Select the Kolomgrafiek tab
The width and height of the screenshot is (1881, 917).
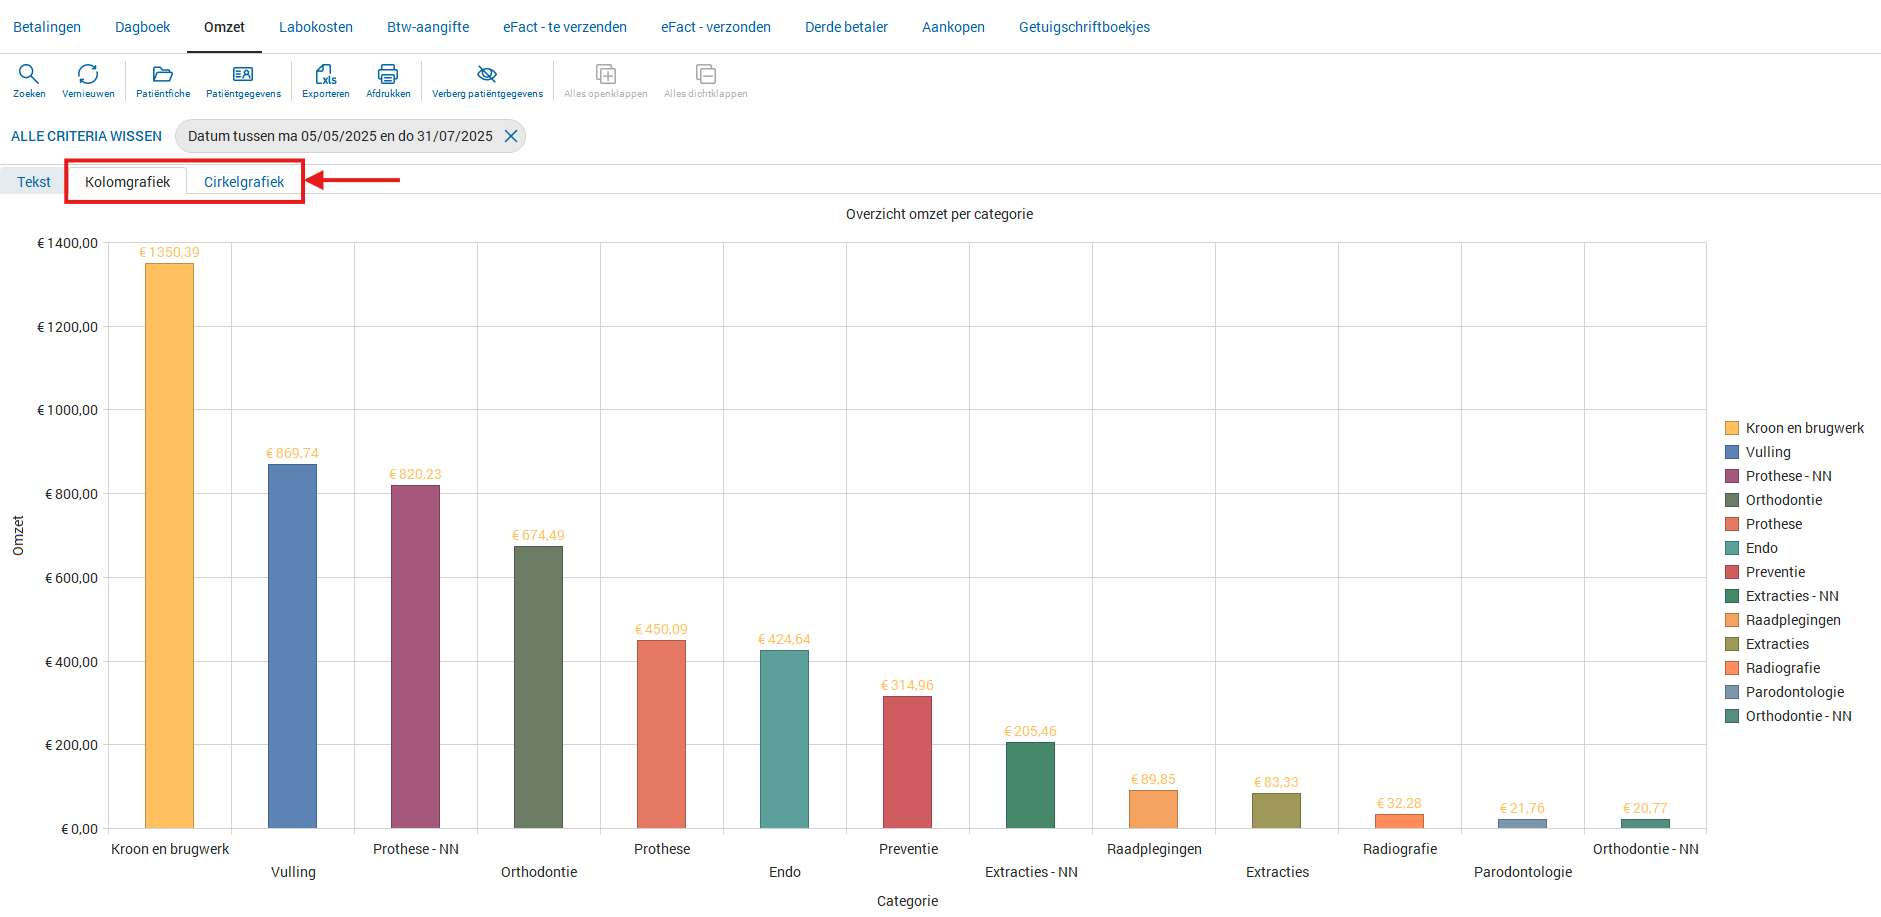(127, 182)
